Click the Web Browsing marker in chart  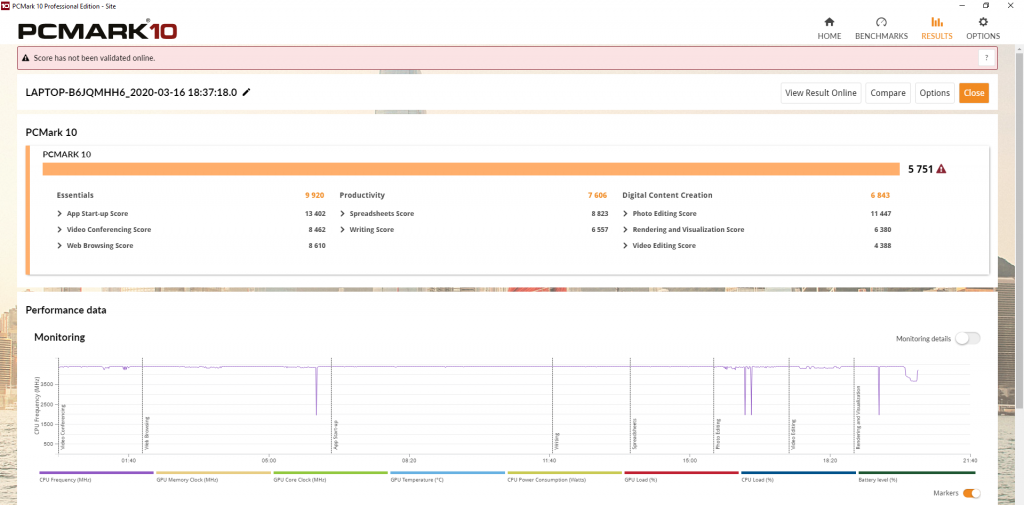coord(147,434)
